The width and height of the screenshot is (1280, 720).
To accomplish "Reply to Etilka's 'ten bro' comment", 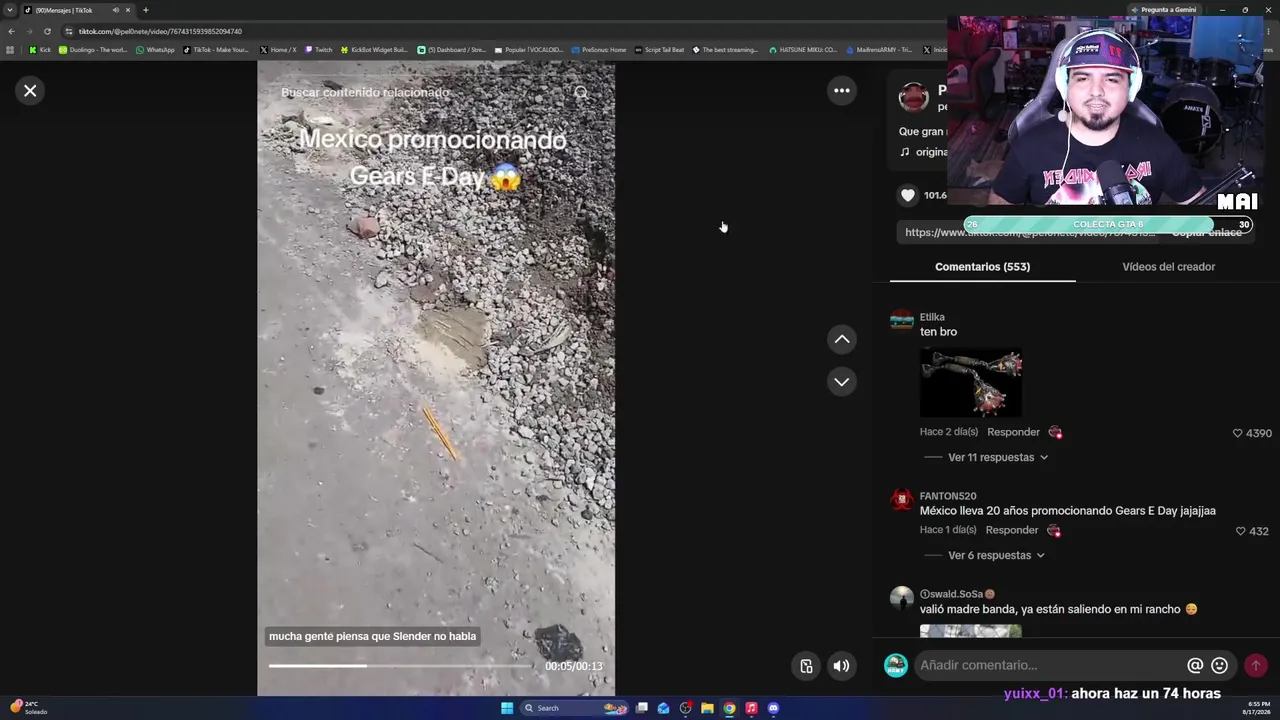I will pyautogui.click(x=1013, y=432).
